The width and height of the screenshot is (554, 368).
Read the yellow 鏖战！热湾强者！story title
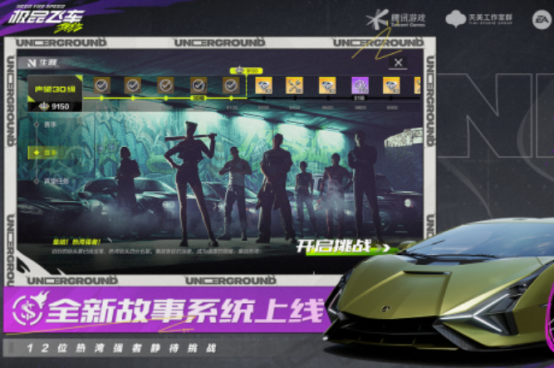click(76, 242)
